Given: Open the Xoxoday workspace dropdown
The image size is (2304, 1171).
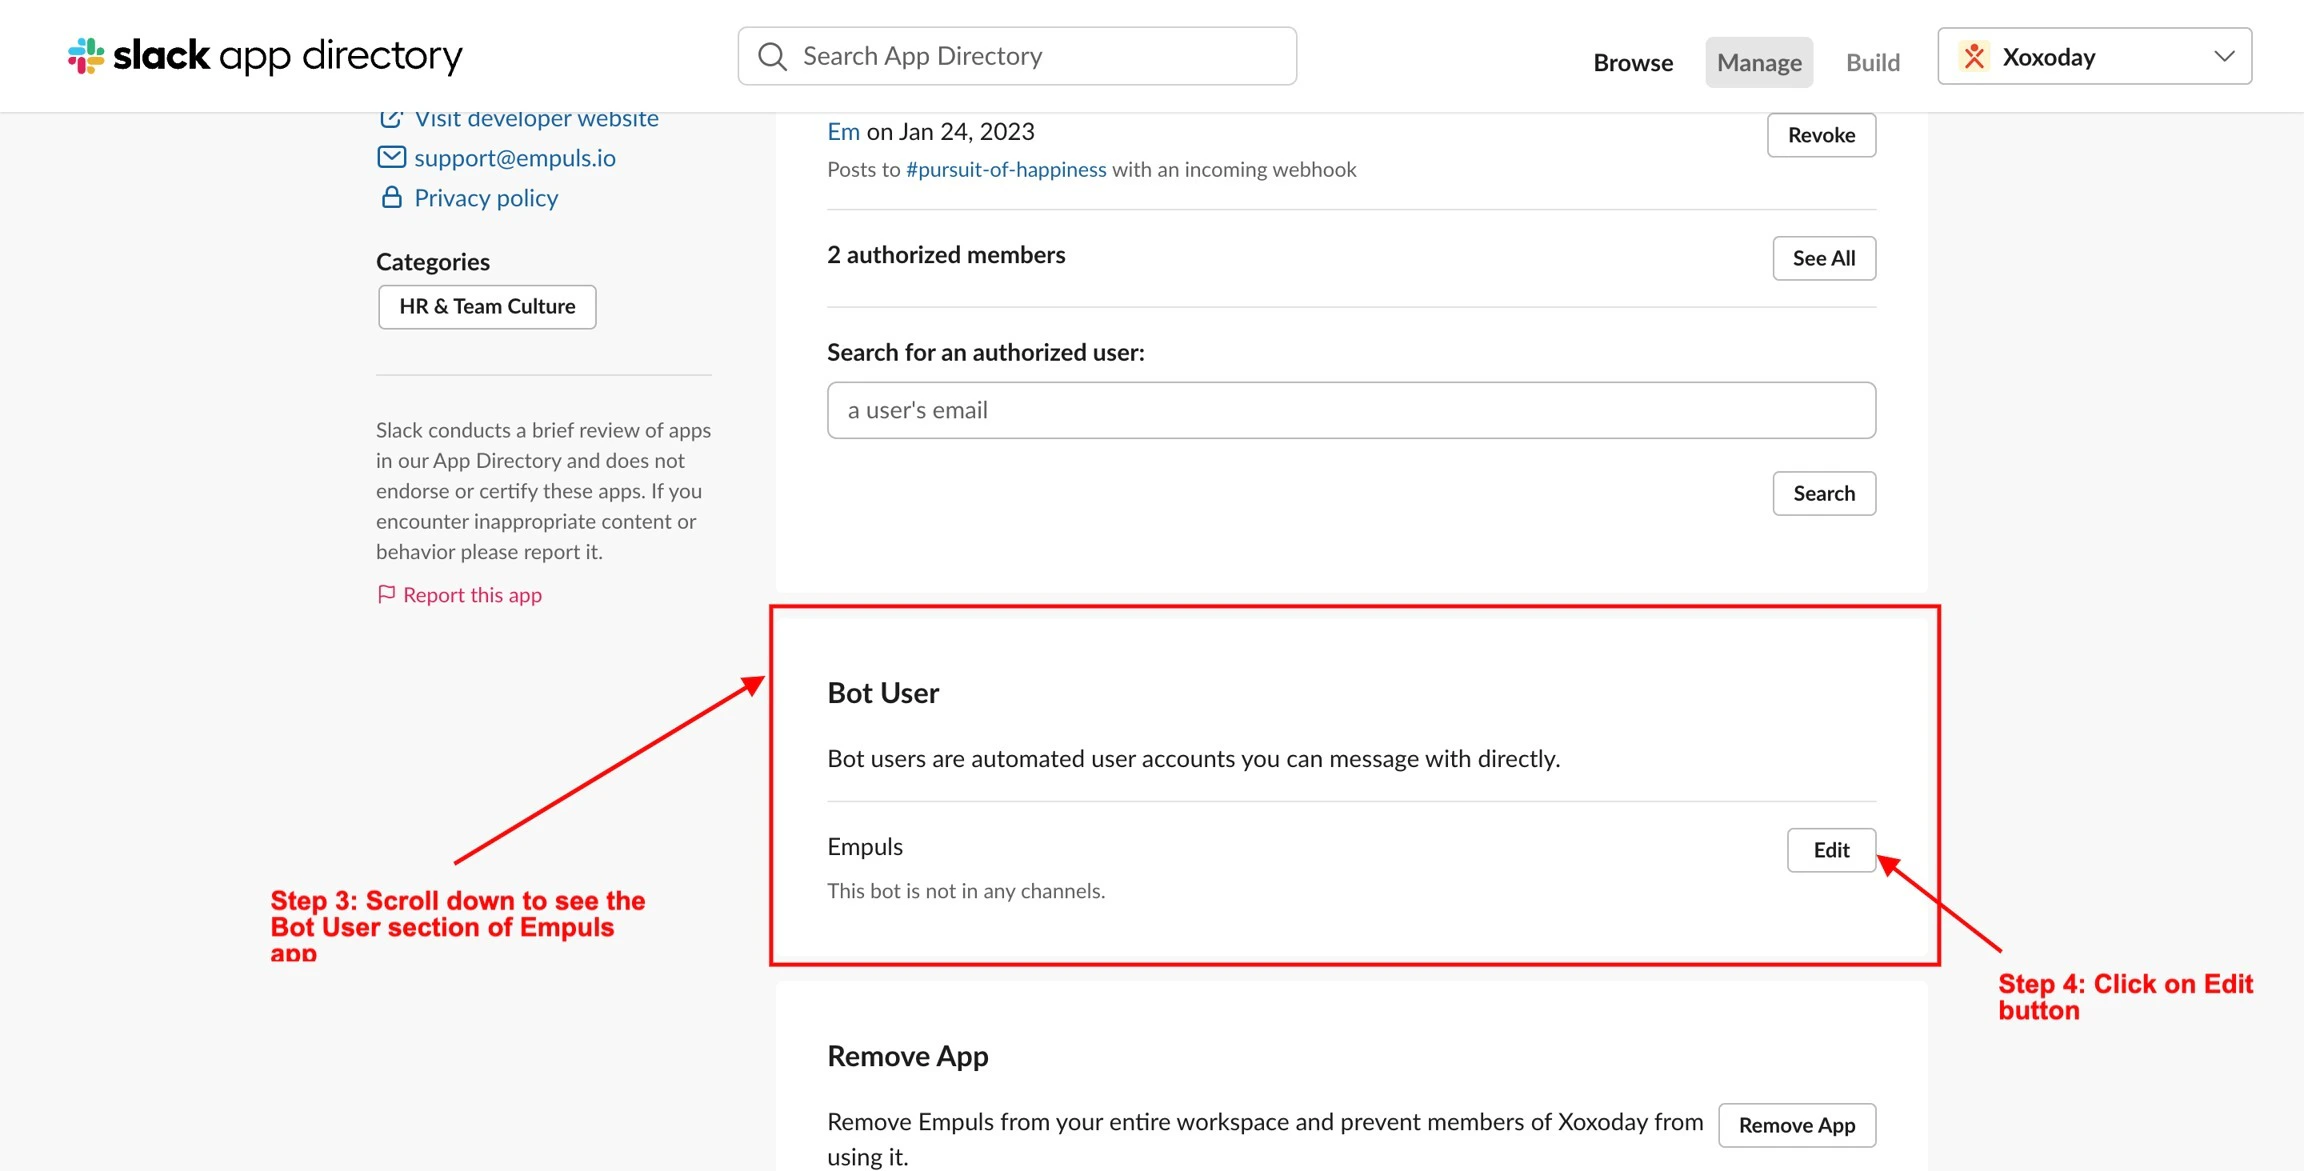Looking at the screenshot, I should coord(2094,56).
